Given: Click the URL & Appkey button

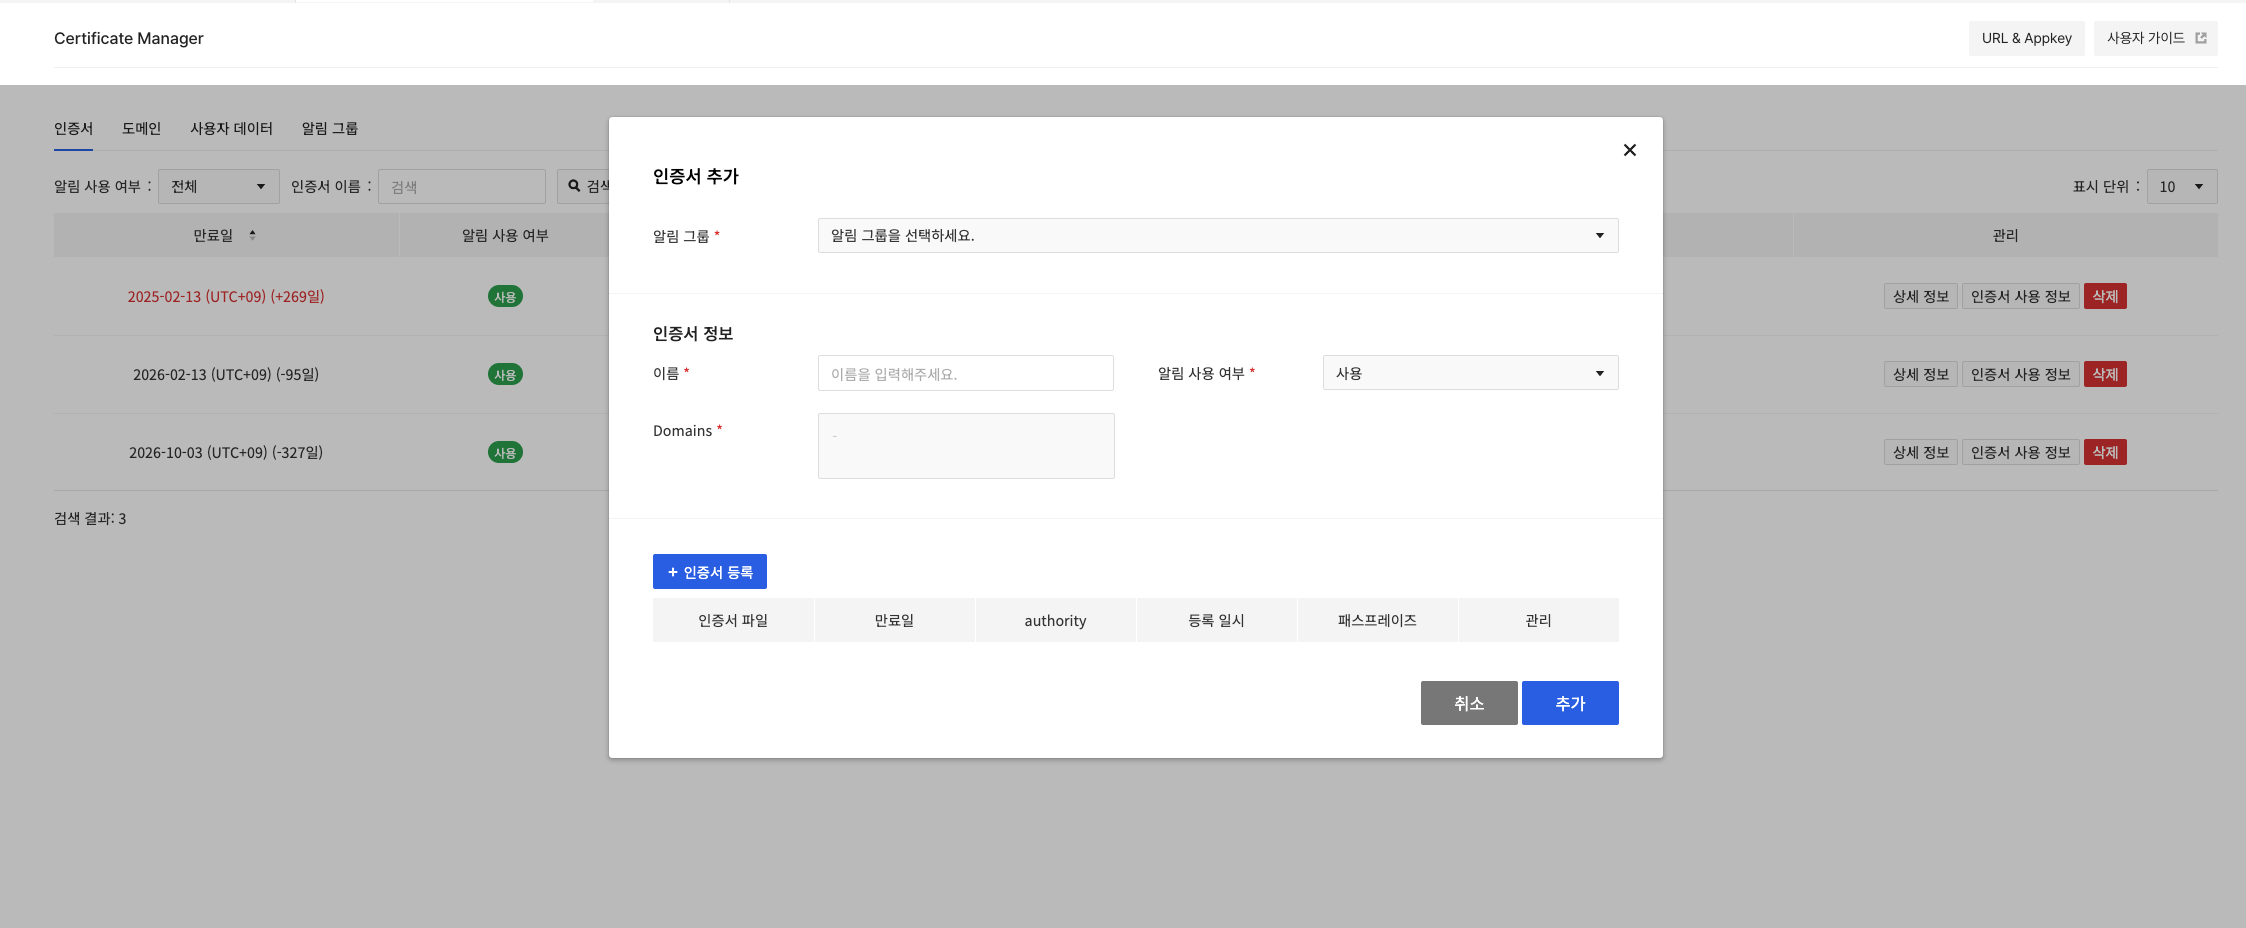Looking at the screenshot, I should tap(2026, 37).
